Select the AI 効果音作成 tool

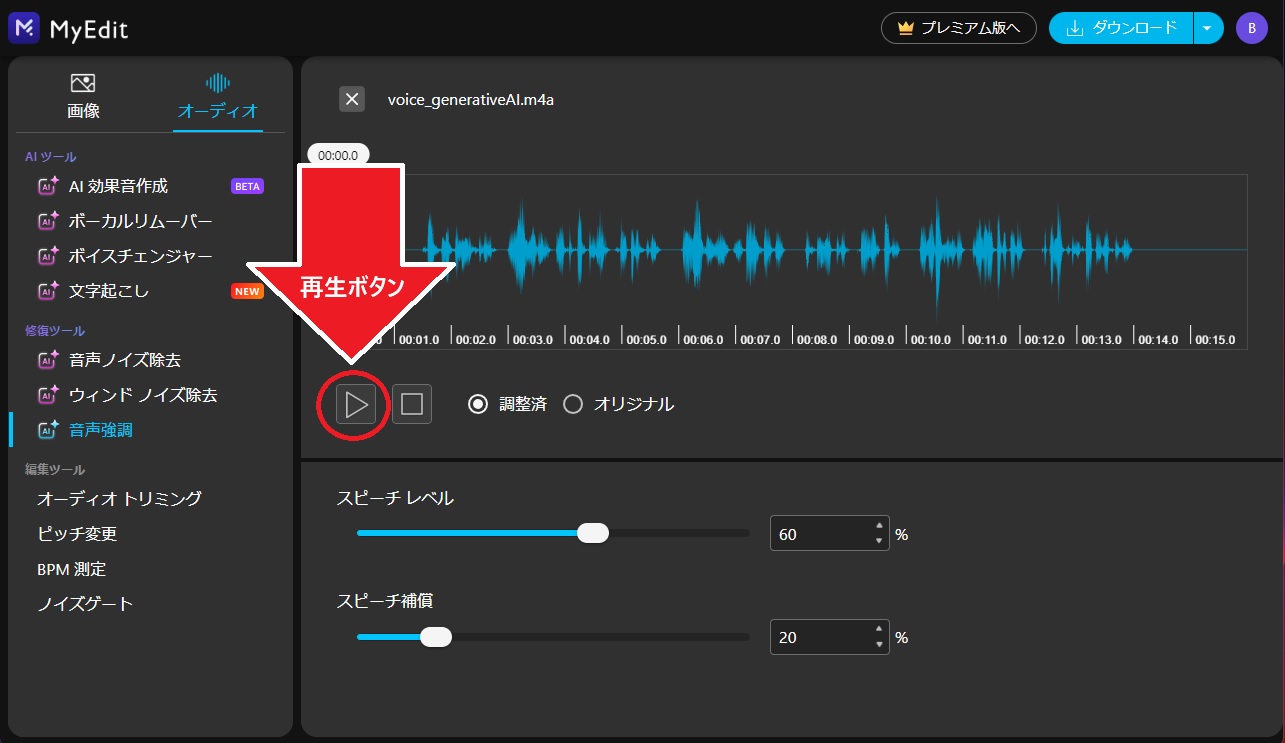point(120,185)
